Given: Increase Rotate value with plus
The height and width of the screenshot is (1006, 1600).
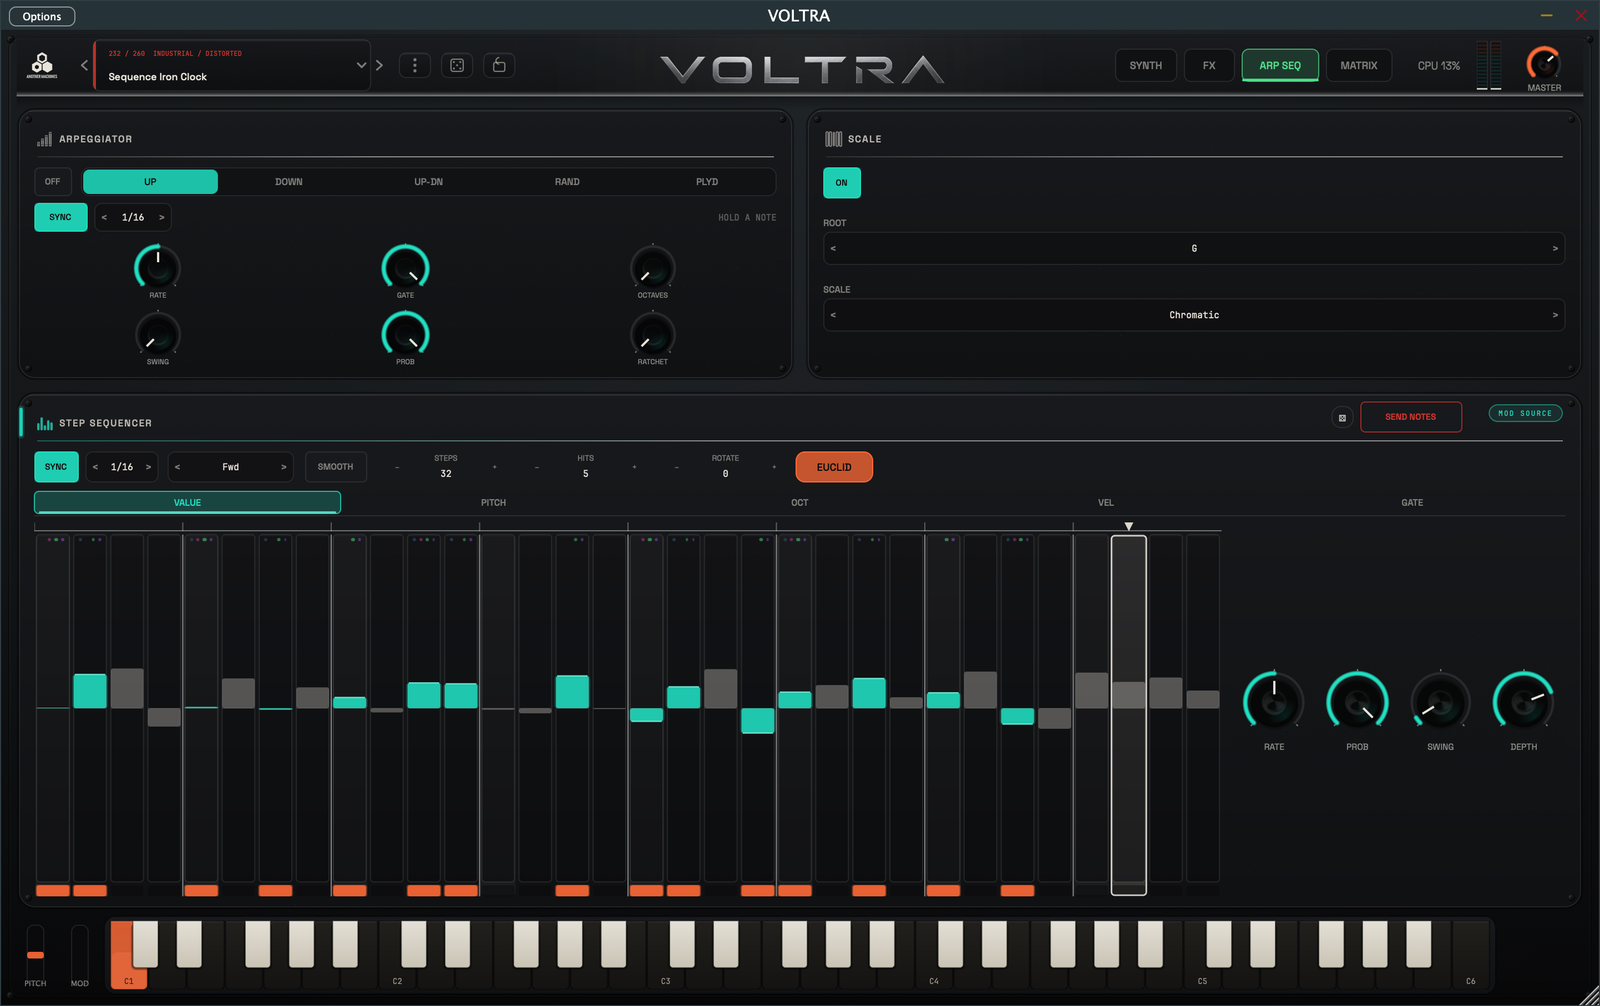Looking at the screenshot, I should click(x=774, y=467).
